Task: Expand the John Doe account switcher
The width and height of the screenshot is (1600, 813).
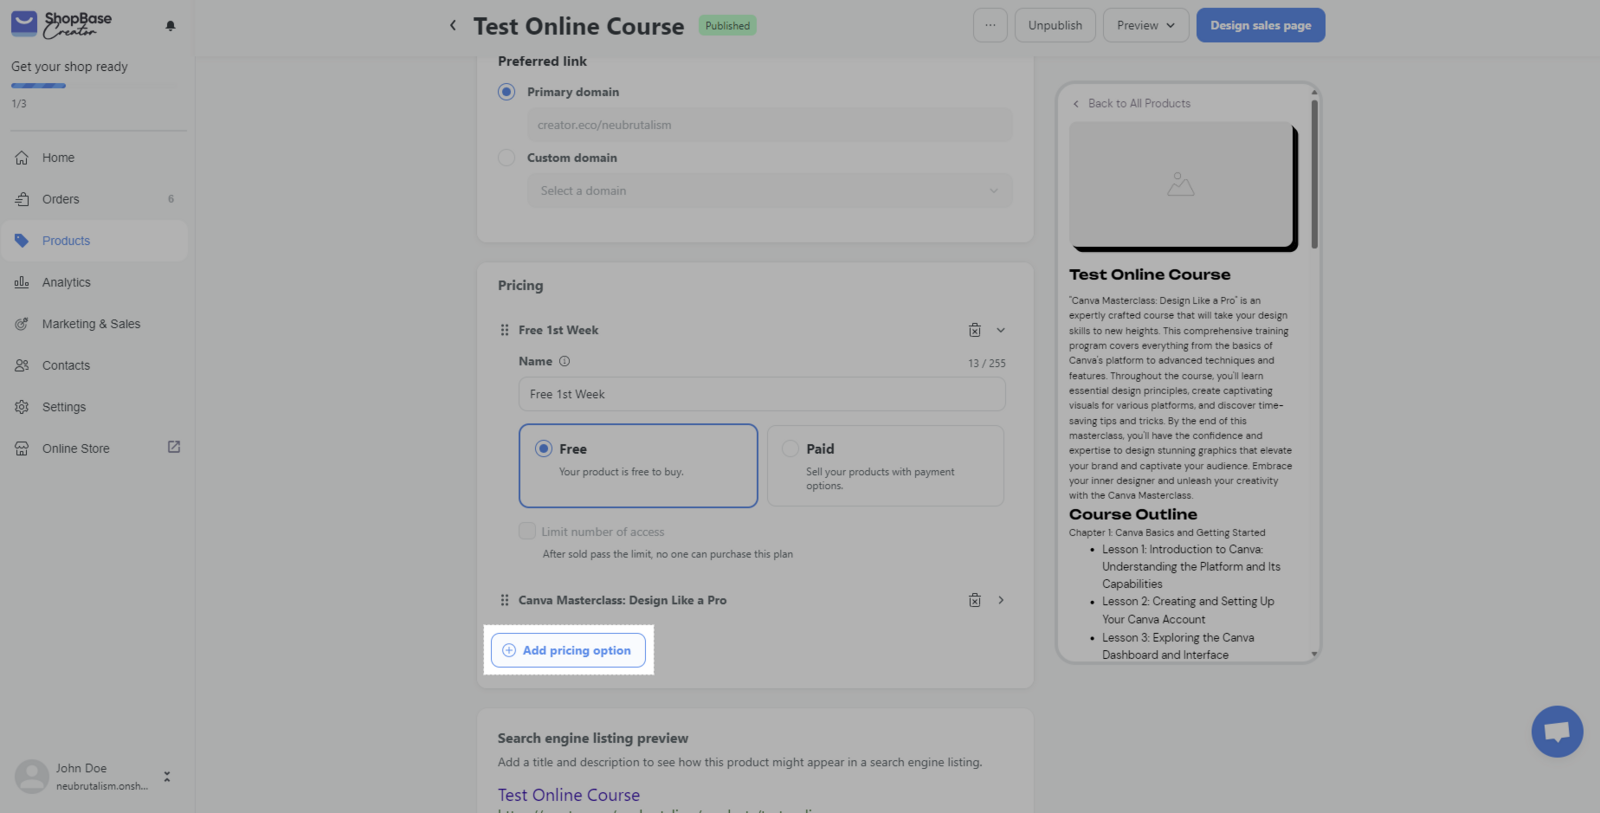Action: pos(167,776)
